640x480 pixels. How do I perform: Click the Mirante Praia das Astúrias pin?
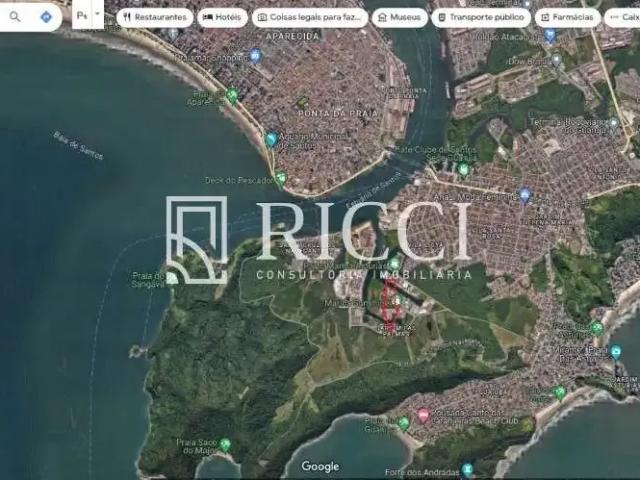[616, 351]
